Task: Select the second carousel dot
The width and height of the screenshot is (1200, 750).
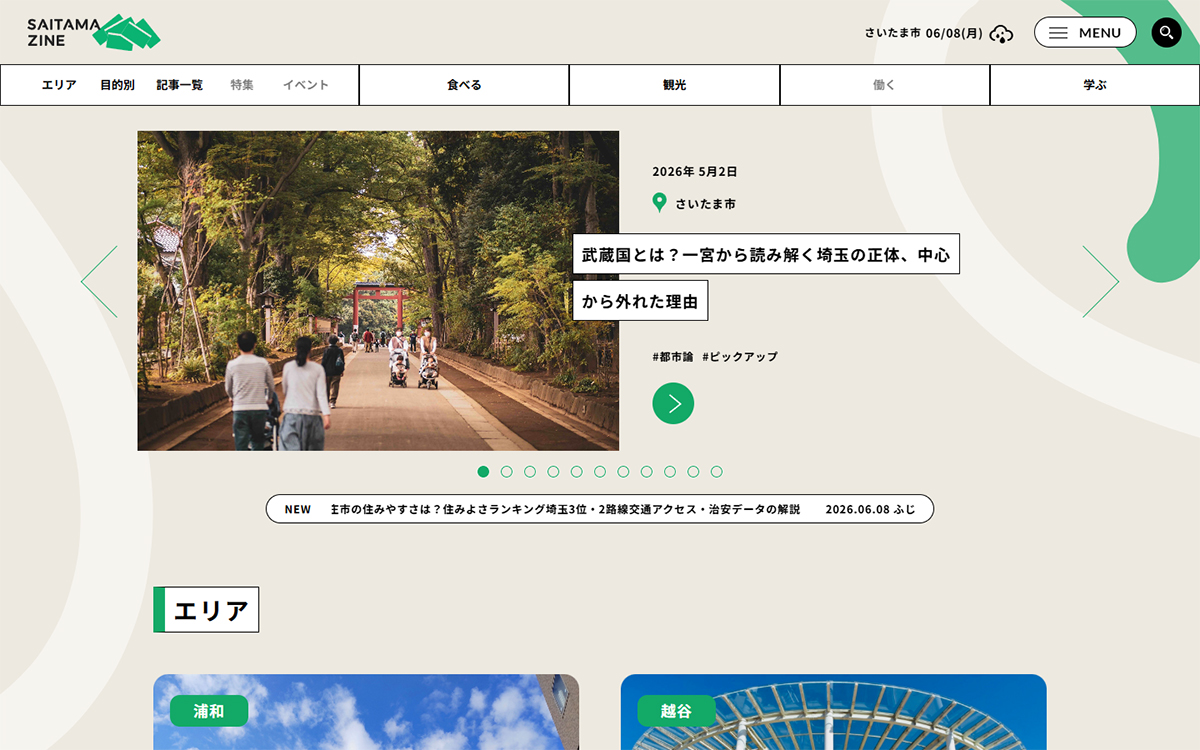Action: (x=507, y=472)
